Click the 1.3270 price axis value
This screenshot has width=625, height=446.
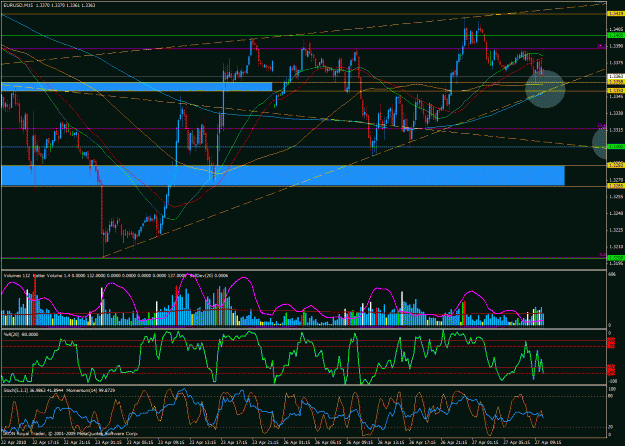[615, 180]
